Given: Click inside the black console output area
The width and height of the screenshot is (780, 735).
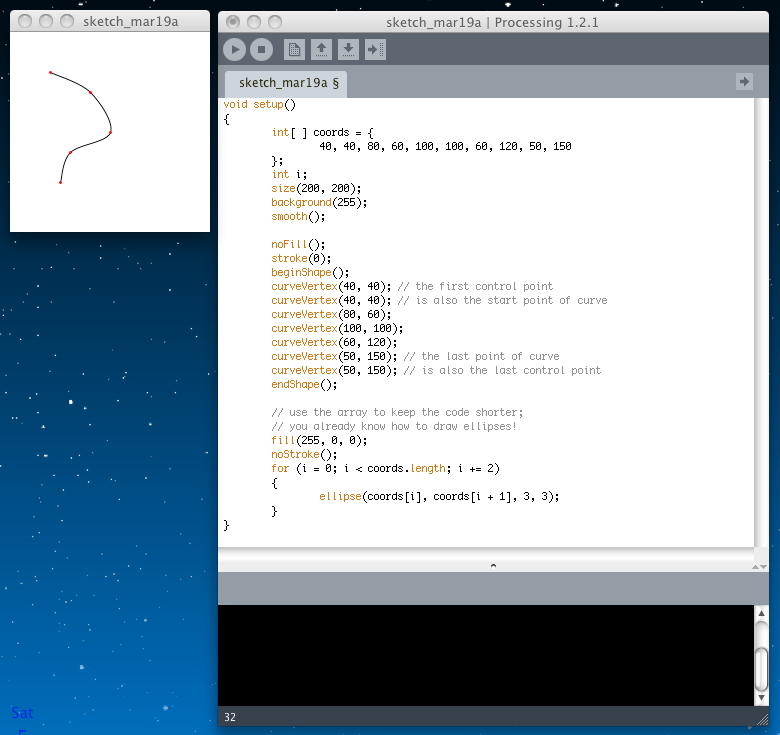Looking at the screenshot, I should (x=485, y=655).
